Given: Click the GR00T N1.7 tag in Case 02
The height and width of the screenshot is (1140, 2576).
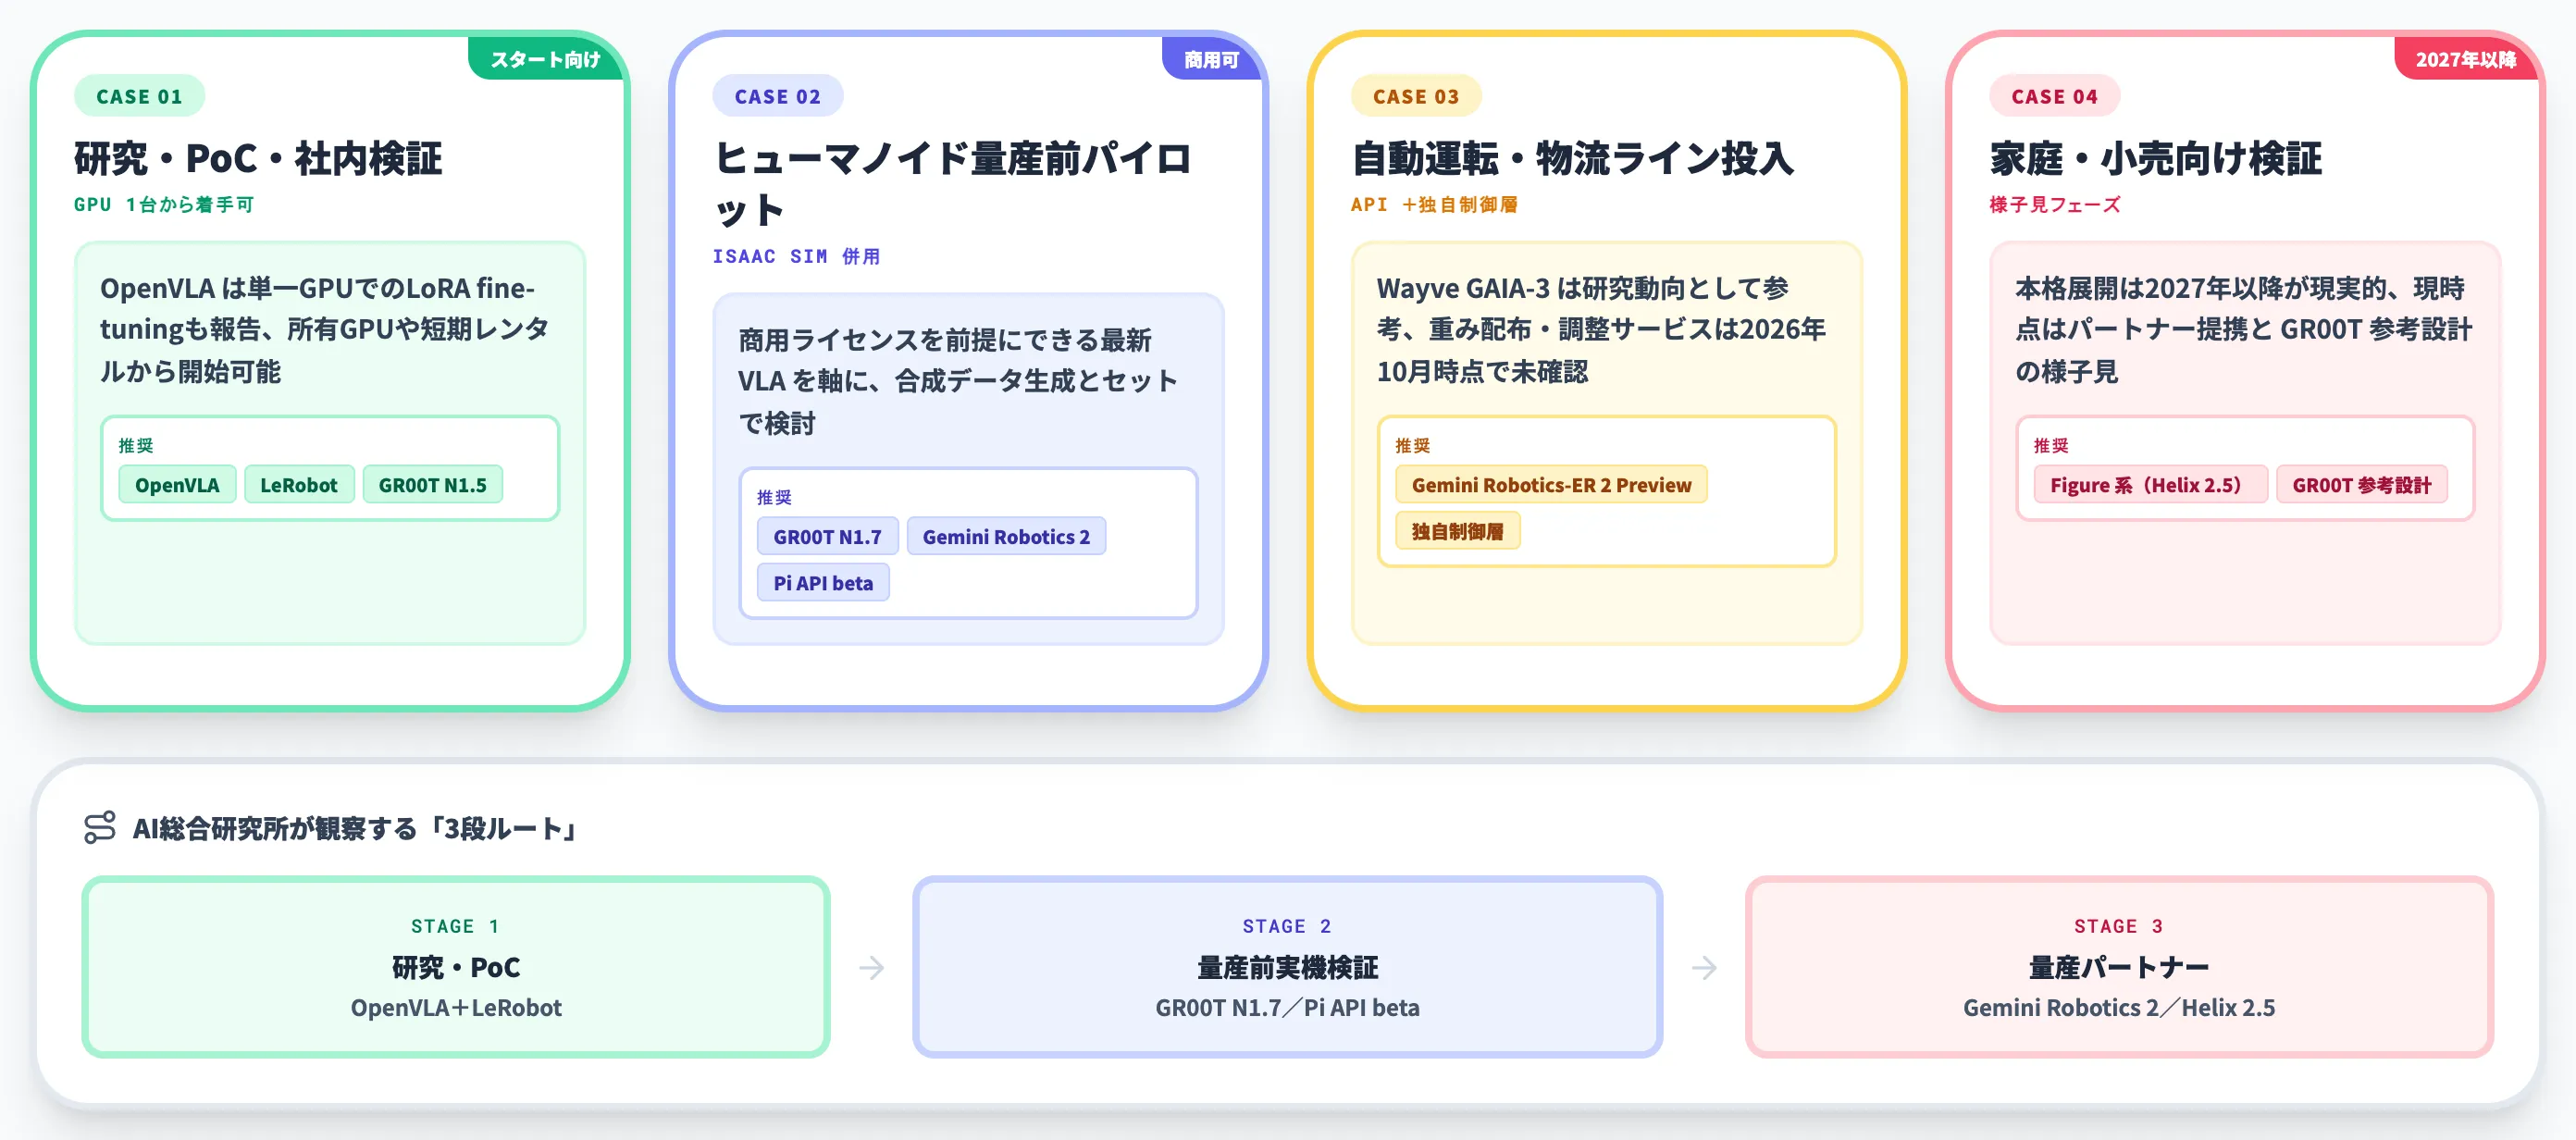Looking at the screenshot, I should point(827,537).
